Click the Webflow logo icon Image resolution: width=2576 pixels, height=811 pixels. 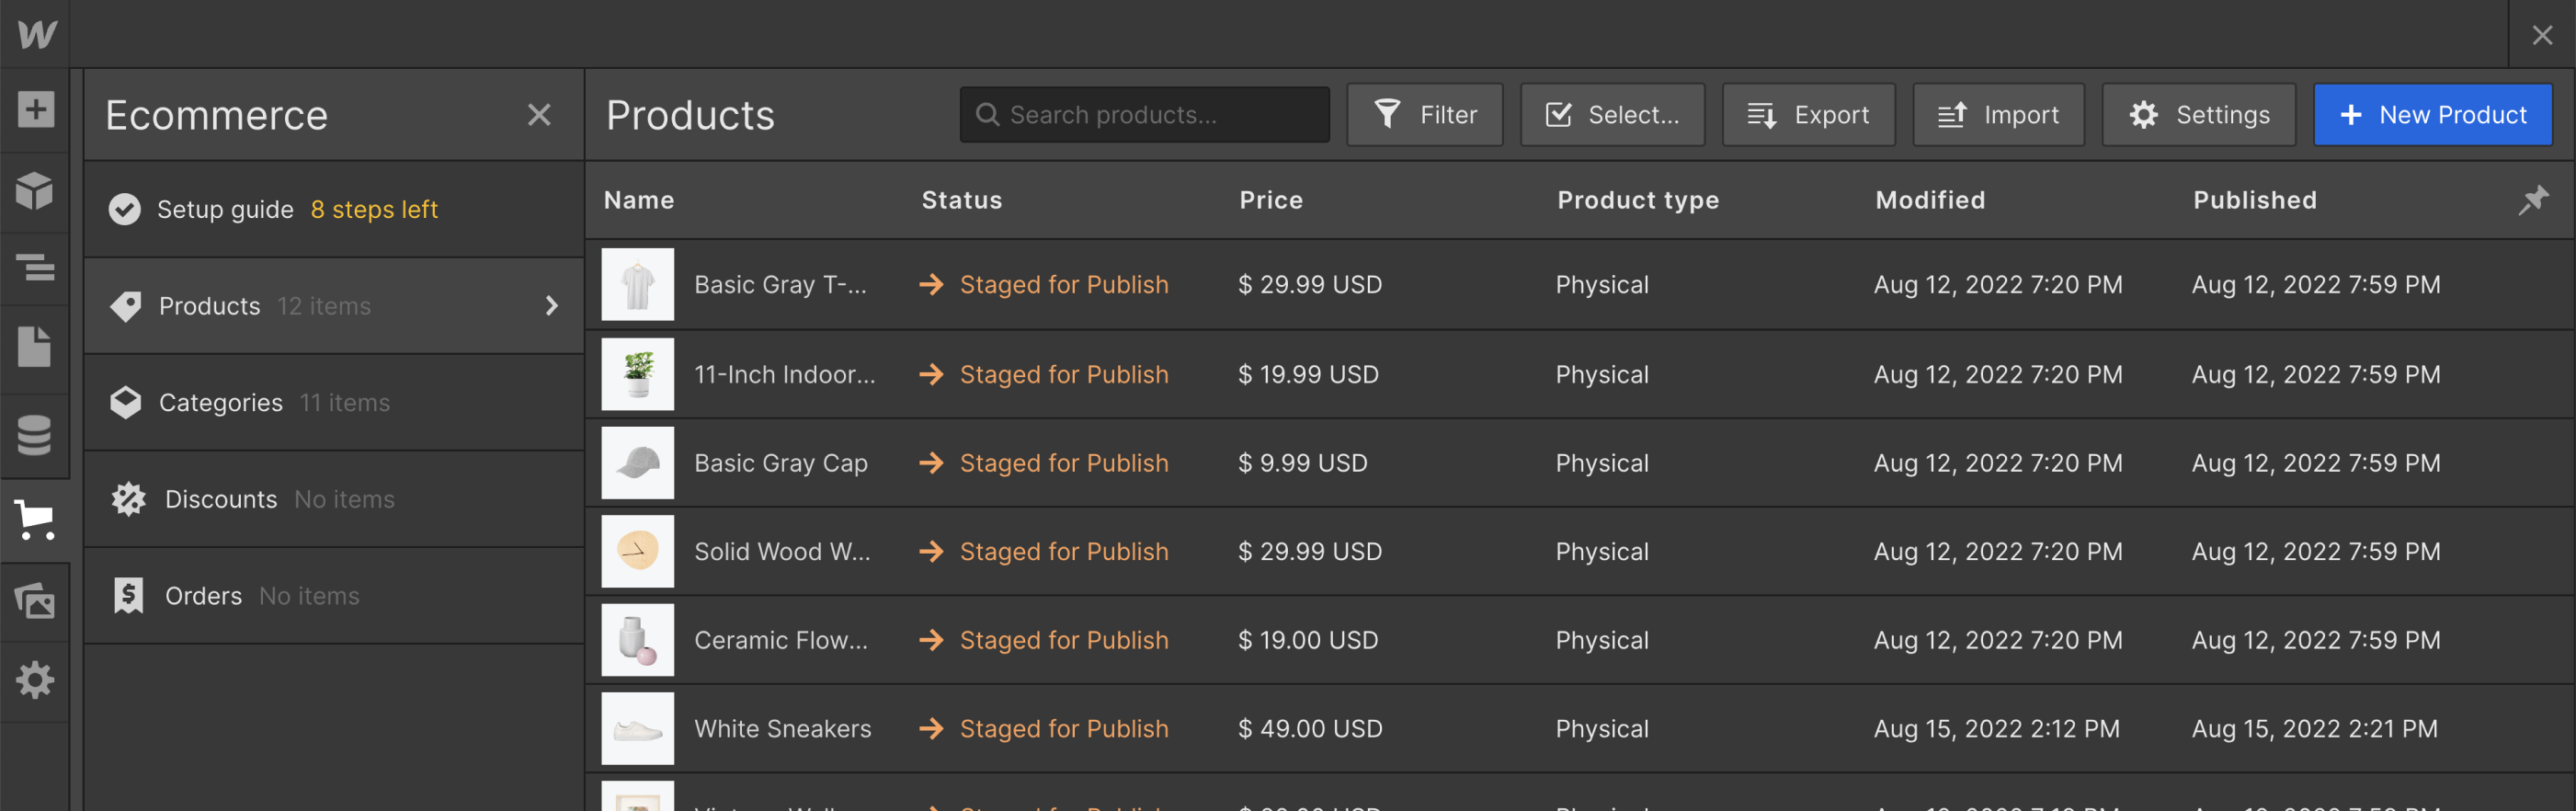click(x=36, y=34)
